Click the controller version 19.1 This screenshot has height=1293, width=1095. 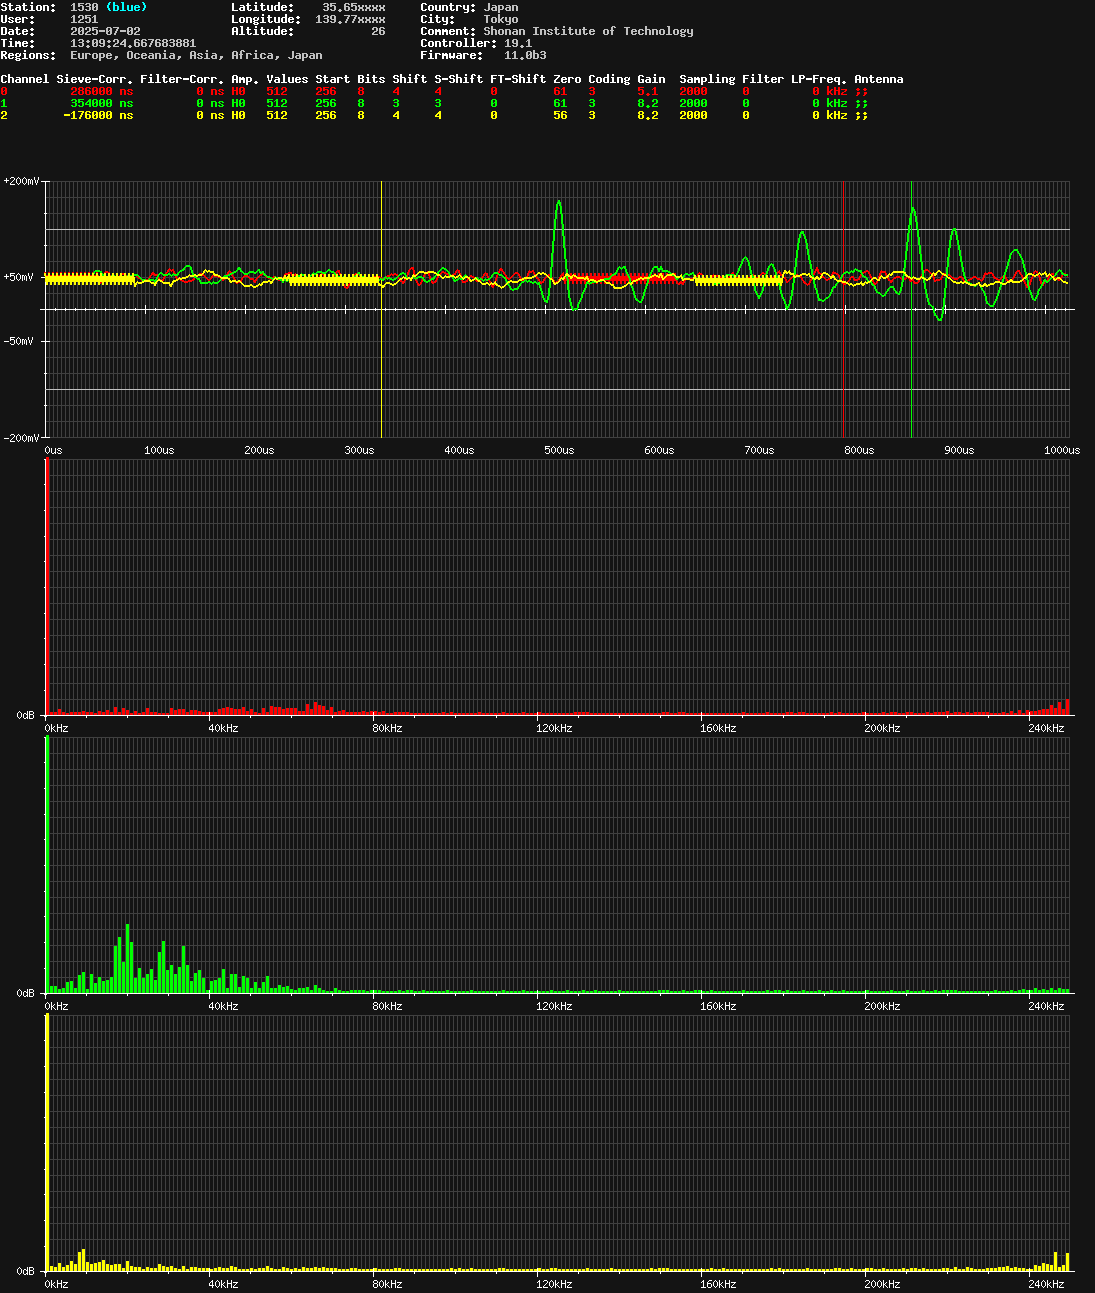click(518, 43)
